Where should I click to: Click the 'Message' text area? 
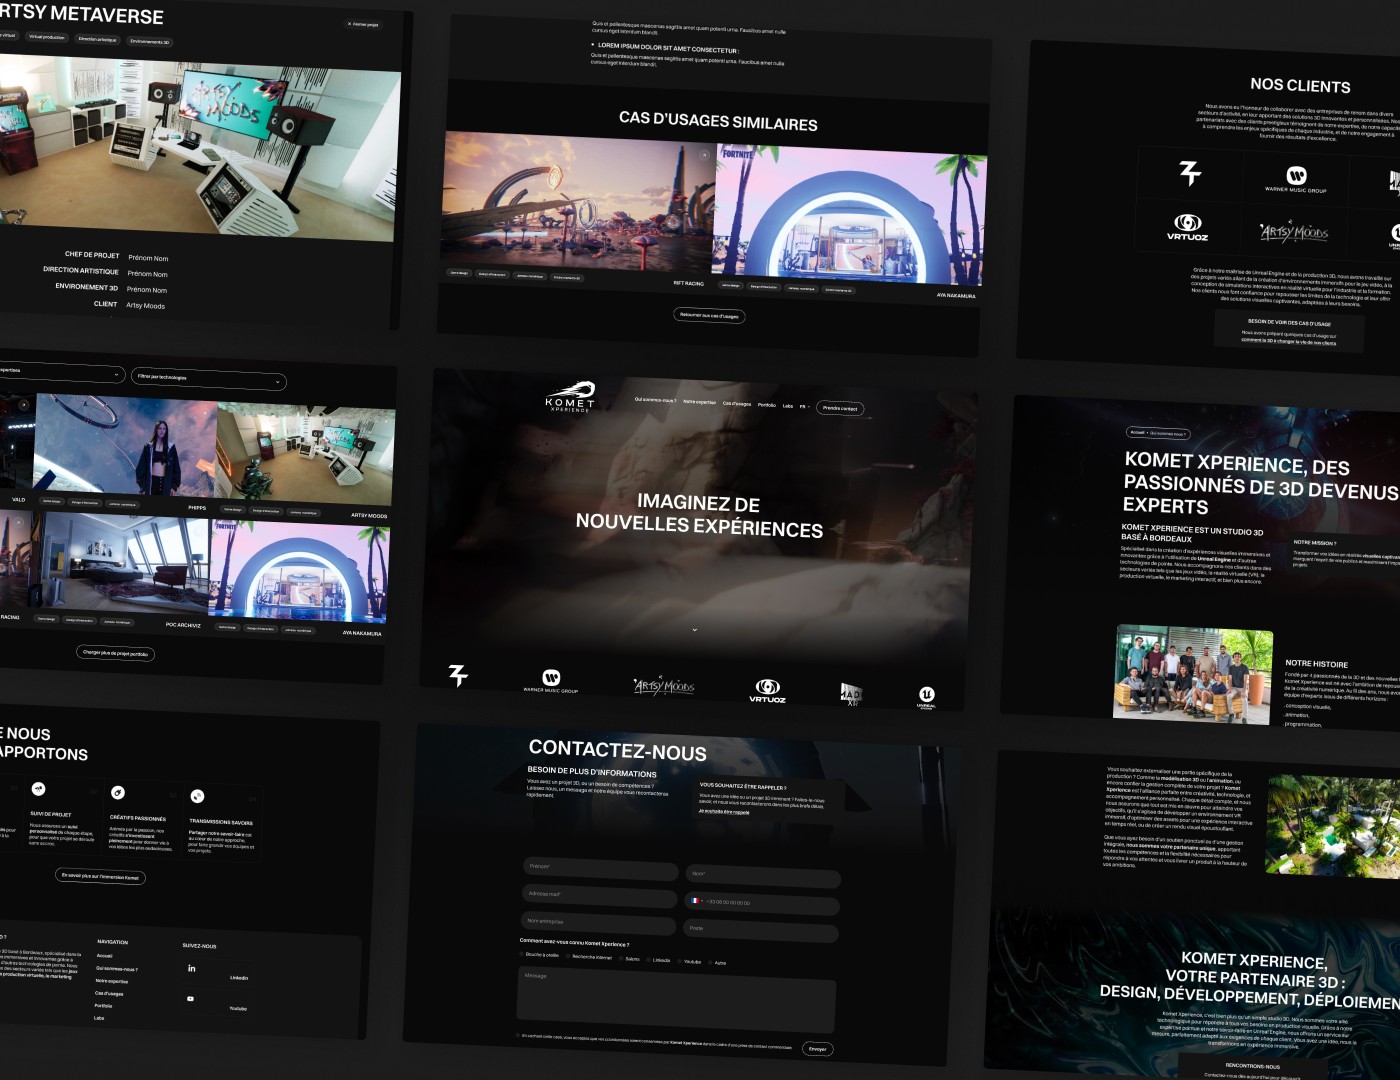pos(676,998)
